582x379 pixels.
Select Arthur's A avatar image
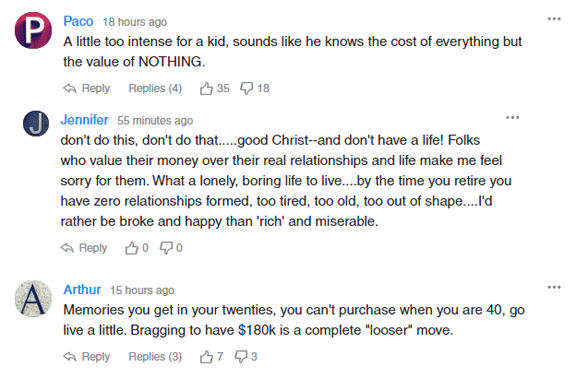(33, 299)
